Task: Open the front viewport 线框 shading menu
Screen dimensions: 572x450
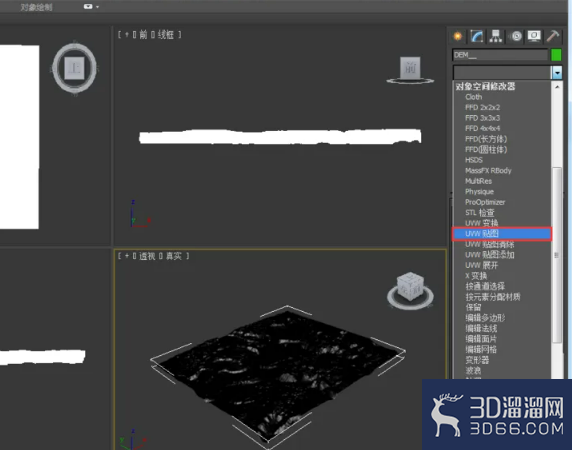Action: [x=166, y=35]
